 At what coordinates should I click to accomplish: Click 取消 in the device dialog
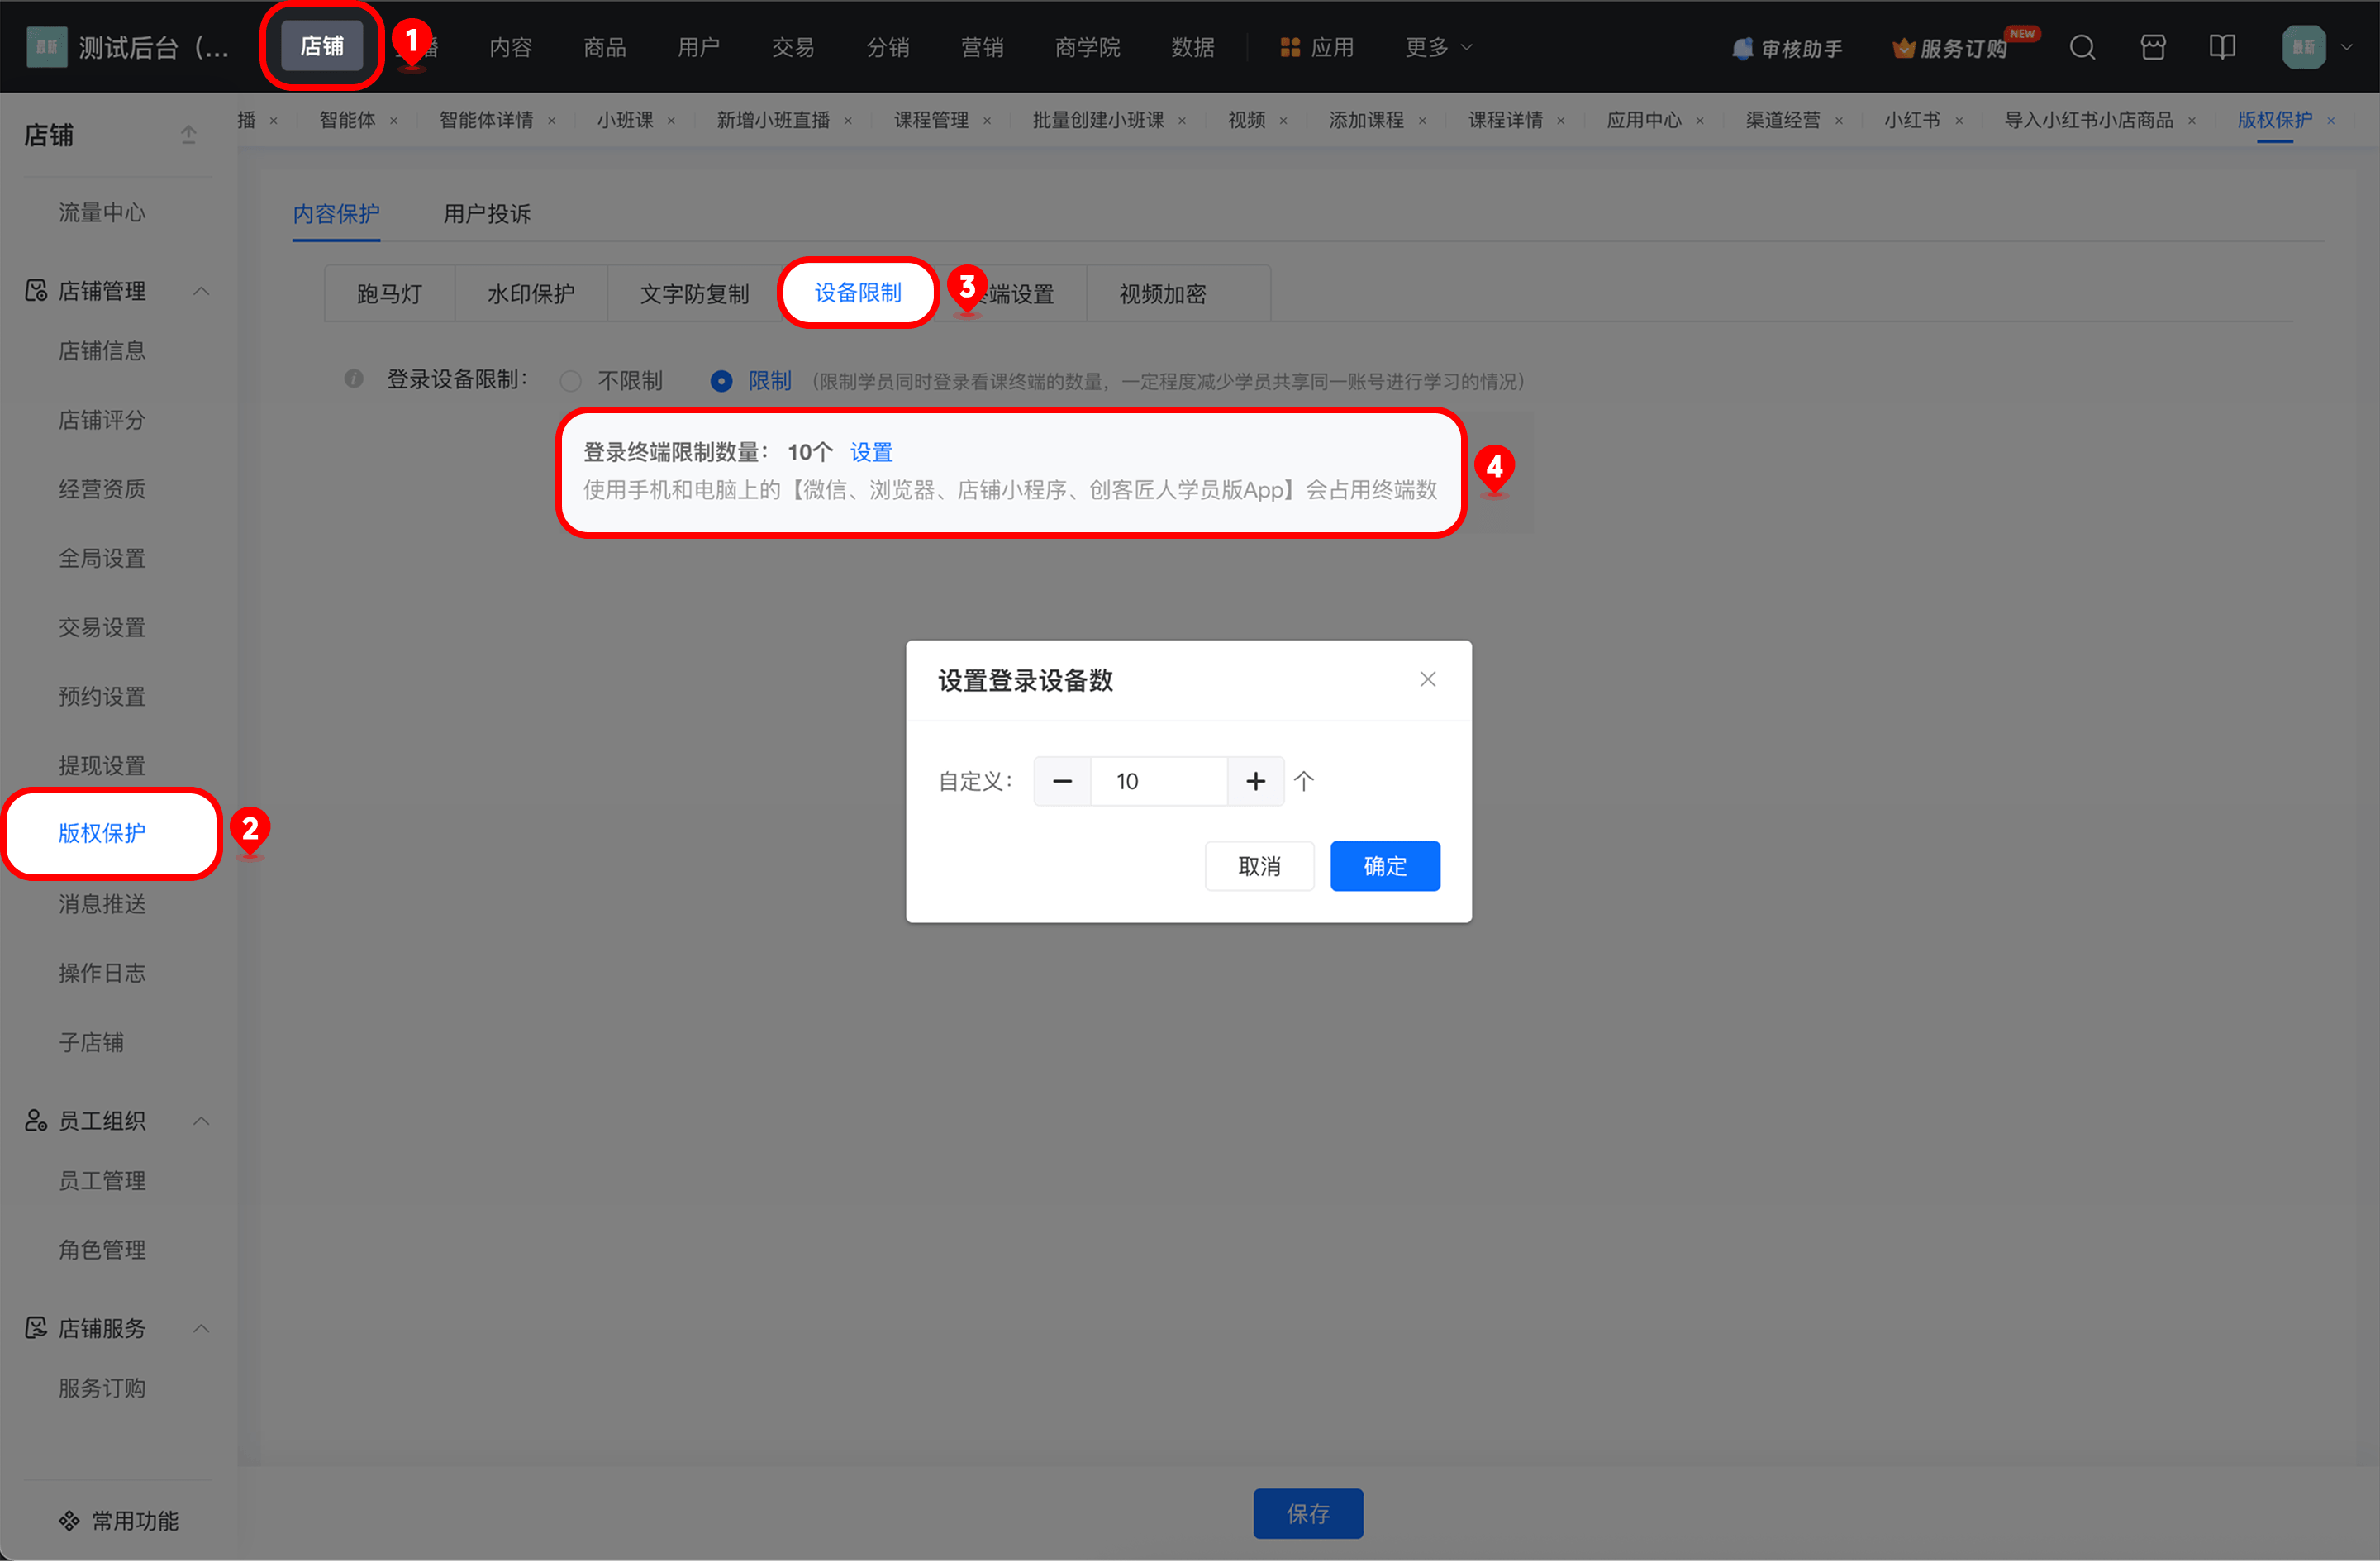point(1260,866)
